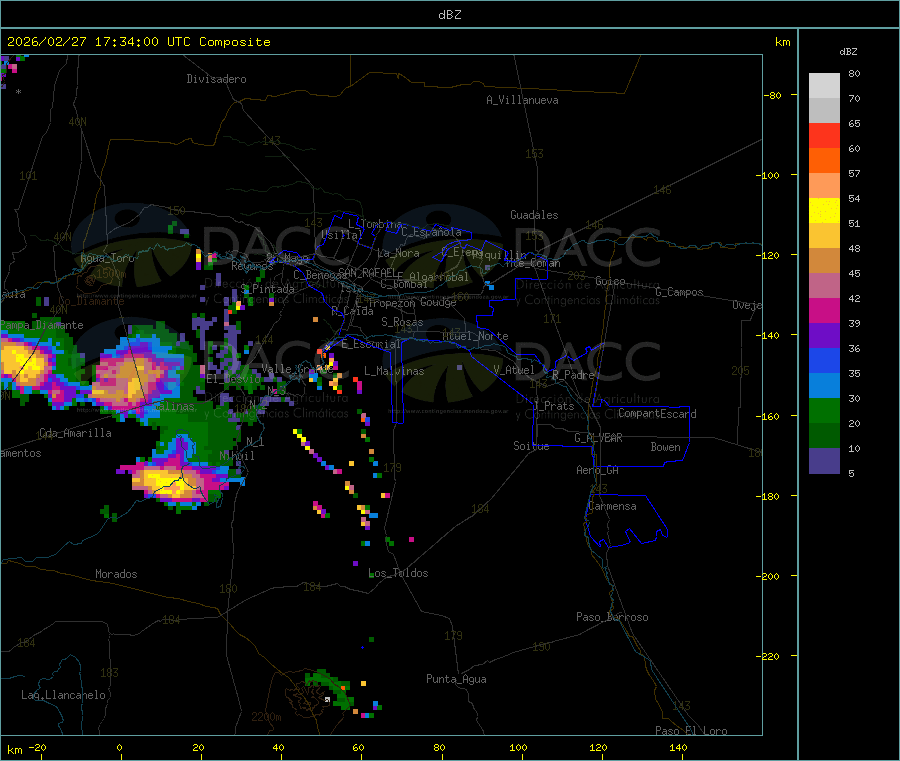Click the Morados map label

tap(116, 574)
